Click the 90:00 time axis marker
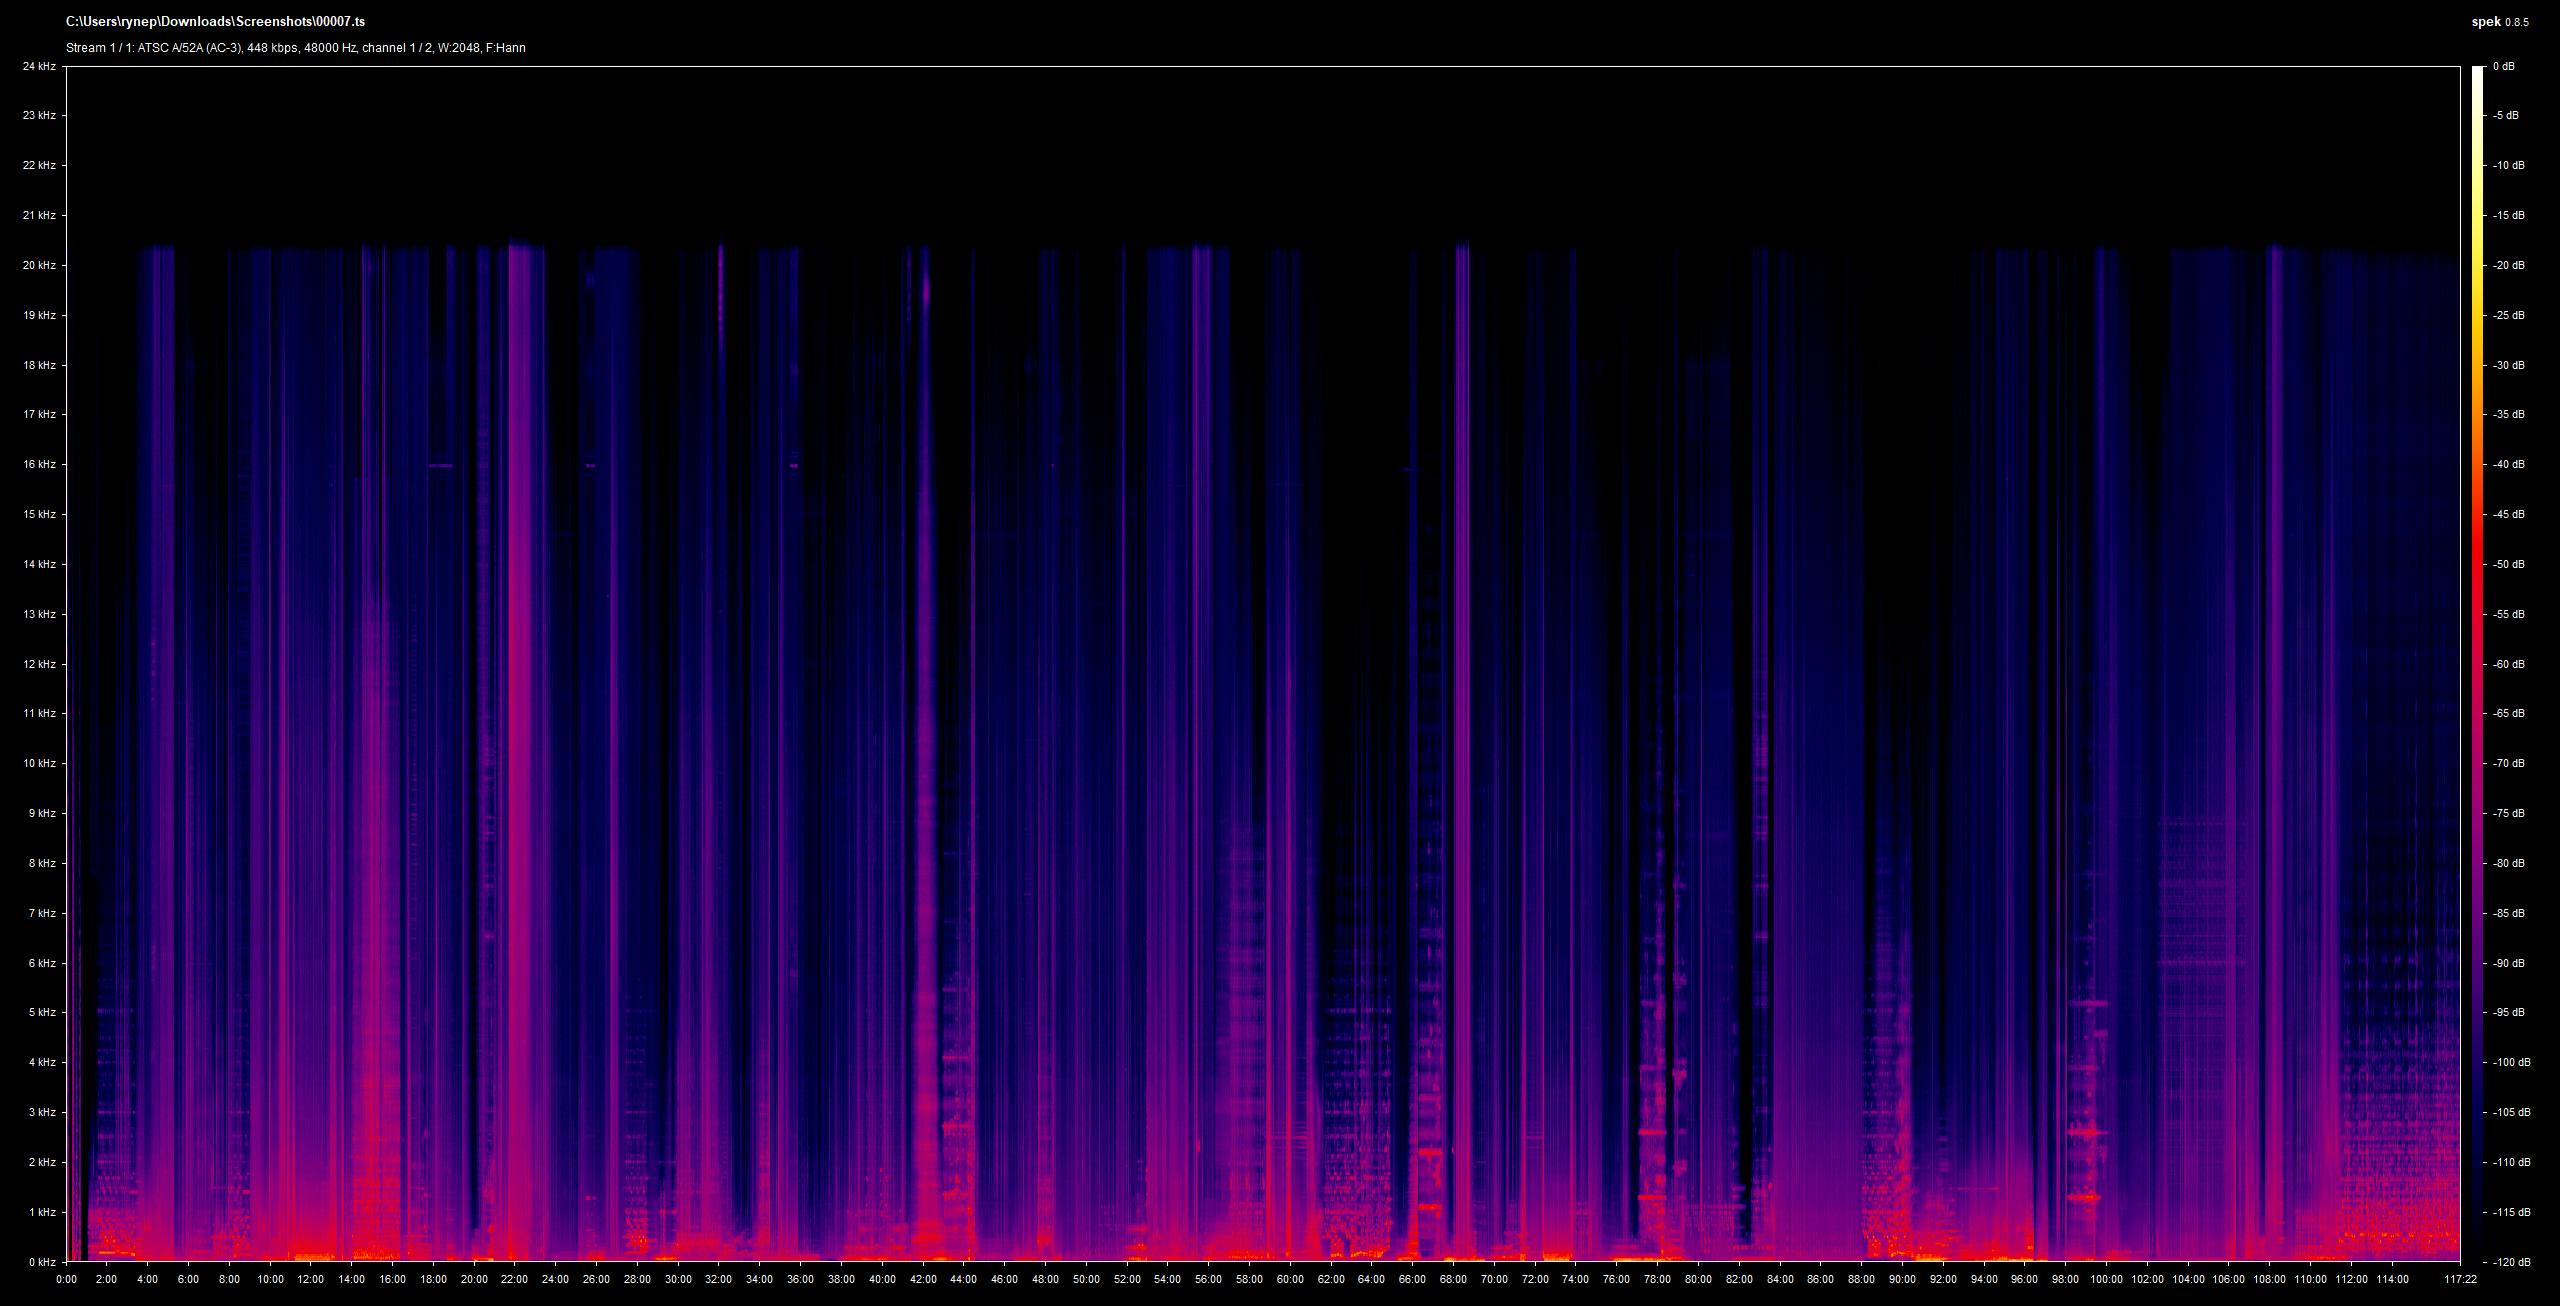Viewport: 2560px width, 1306px height. (x=1902, y=1279)
